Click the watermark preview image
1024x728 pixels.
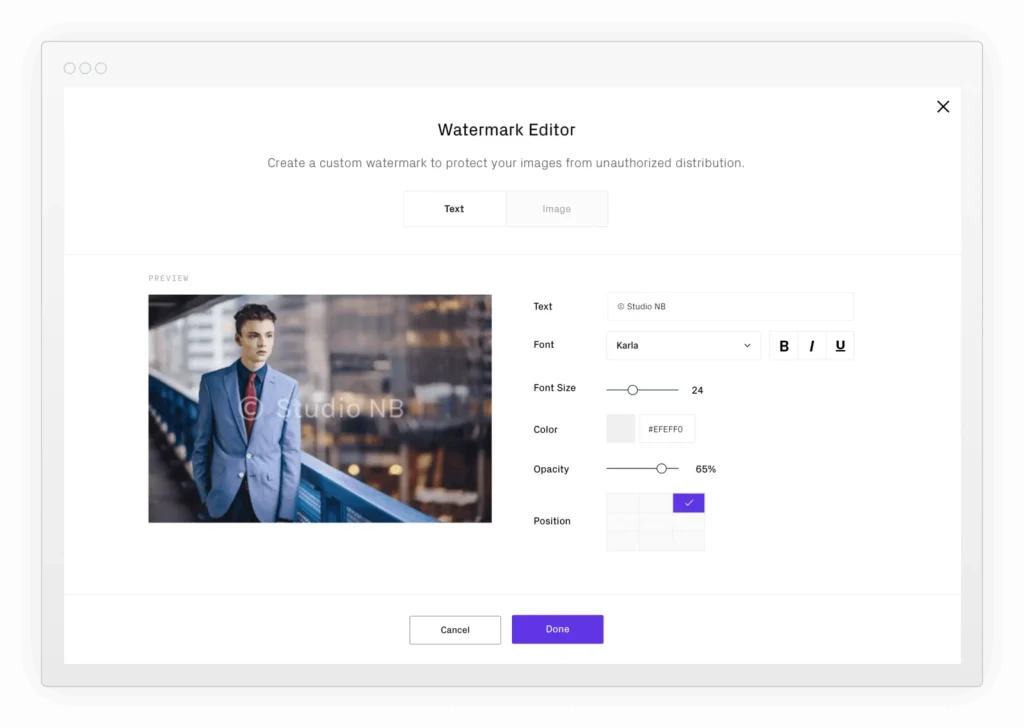[x=320, y=408]
